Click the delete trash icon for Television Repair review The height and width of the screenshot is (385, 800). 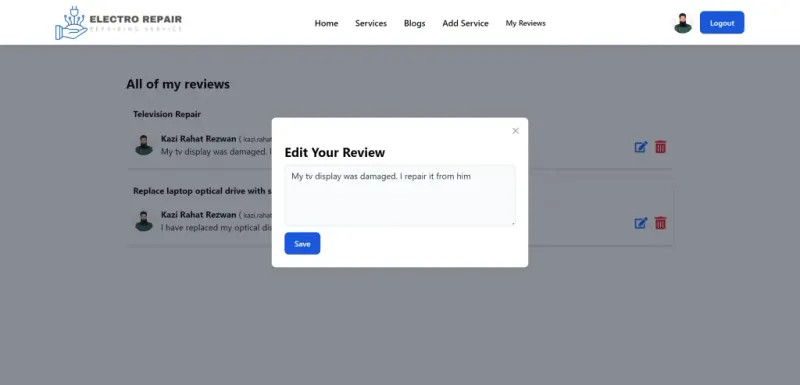tap(661, 147)
